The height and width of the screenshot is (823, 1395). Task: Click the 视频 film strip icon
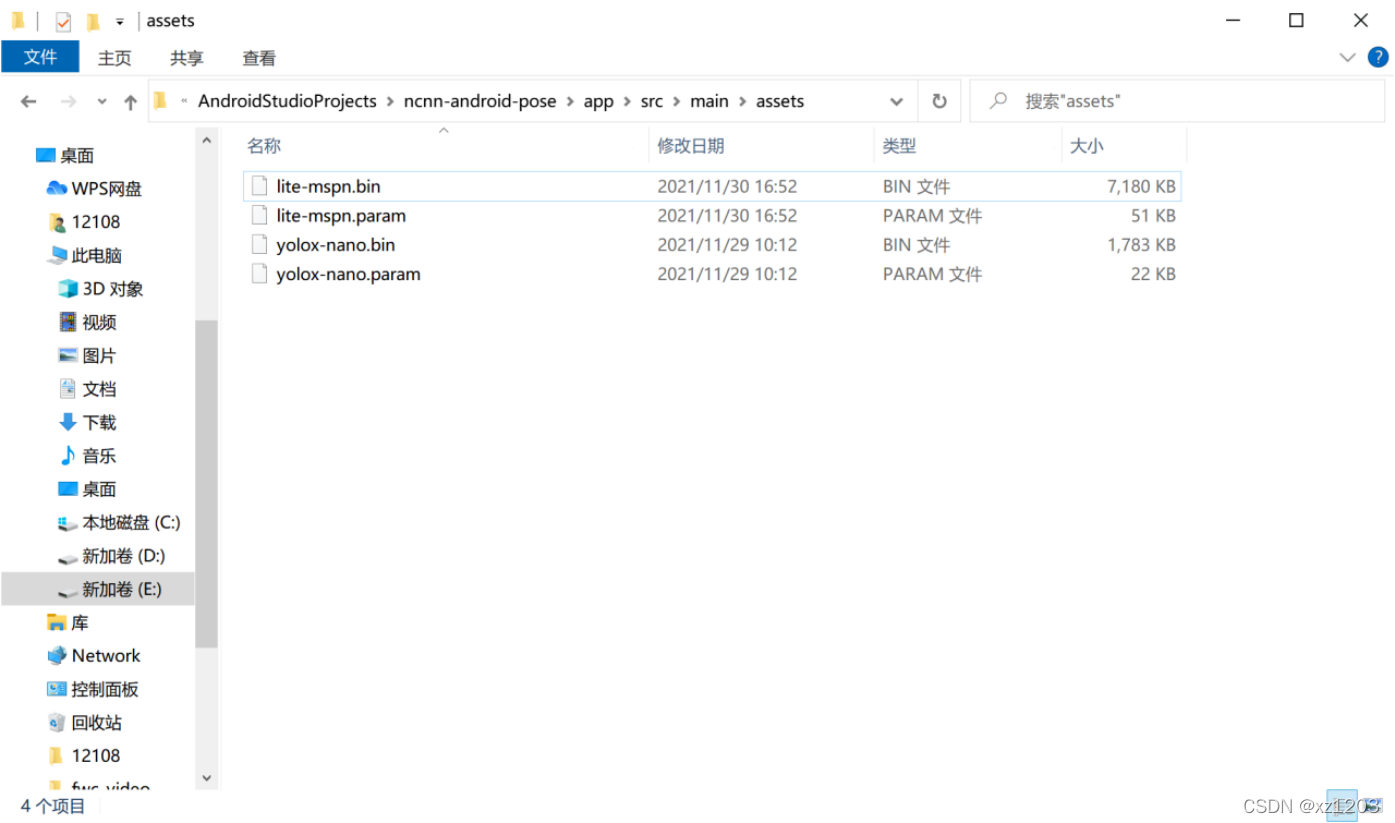point(68,322)
